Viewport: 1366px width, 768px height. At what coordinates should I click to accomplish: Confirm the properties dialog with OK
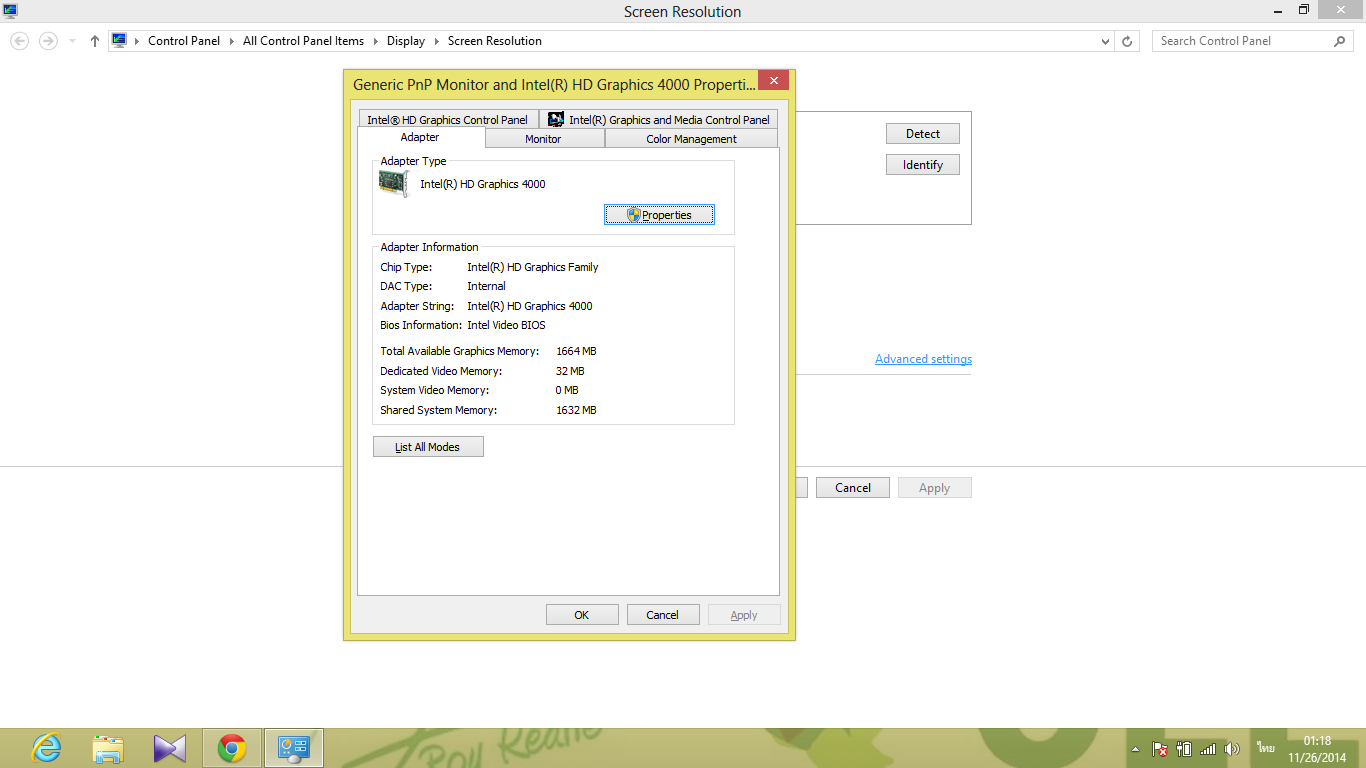(582, 615)
